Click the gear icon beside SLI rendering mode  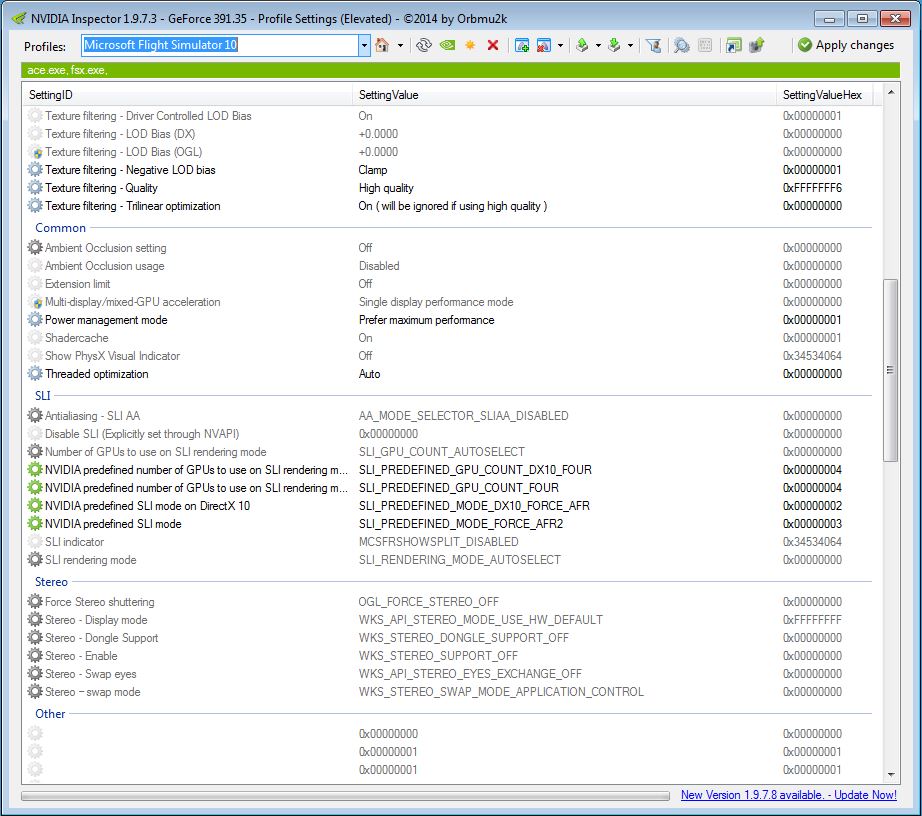[x=35, y=559]
